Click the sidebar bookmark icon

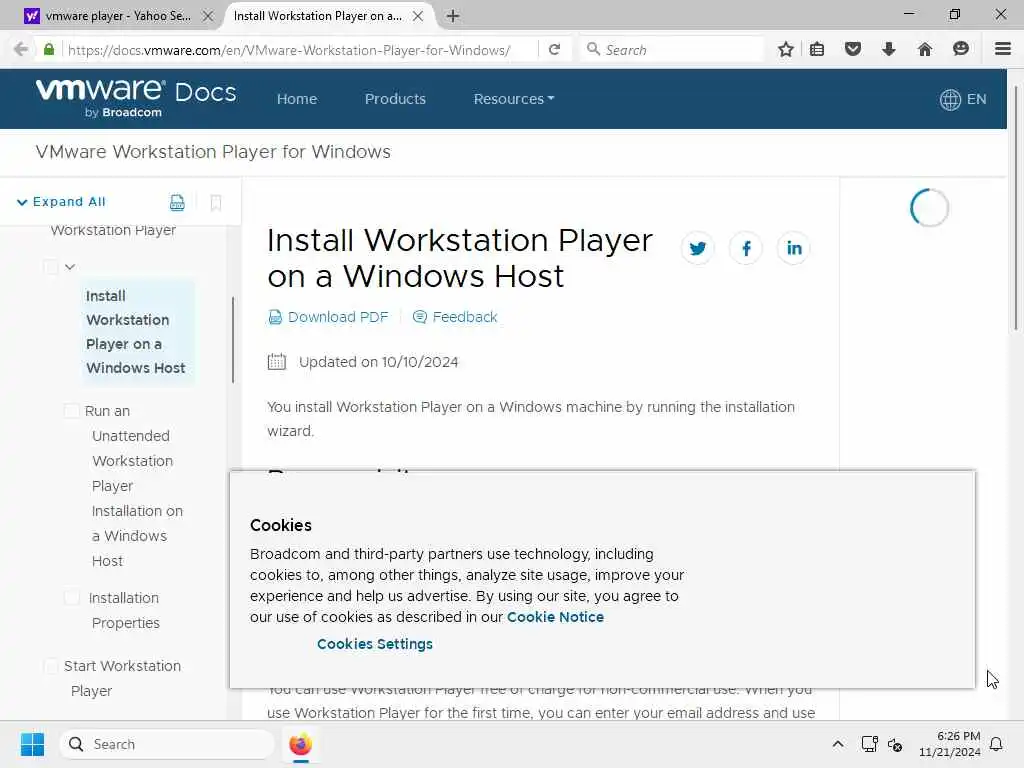click(x=216, y=202)
